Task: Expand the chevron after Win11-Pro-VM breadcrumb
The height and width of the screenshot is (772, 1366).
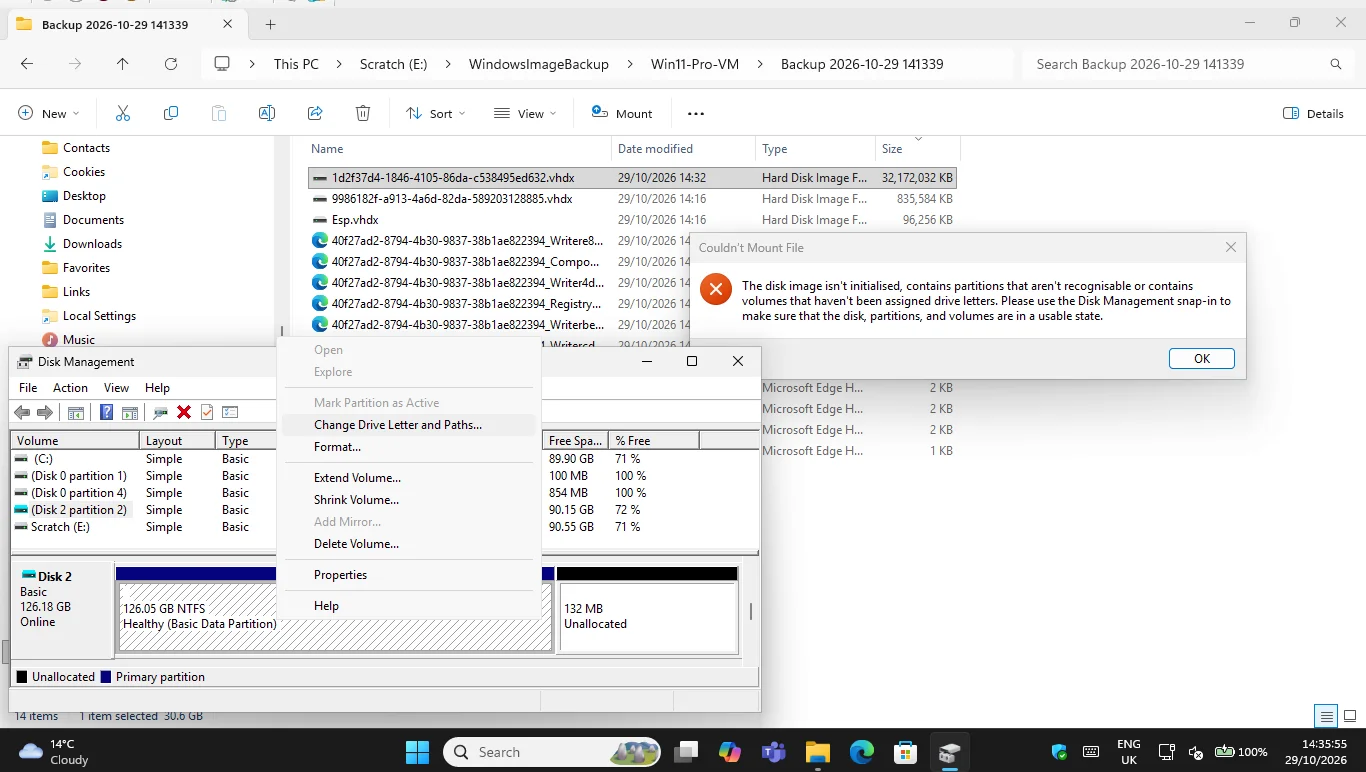Action: click(x=760, y=64)
